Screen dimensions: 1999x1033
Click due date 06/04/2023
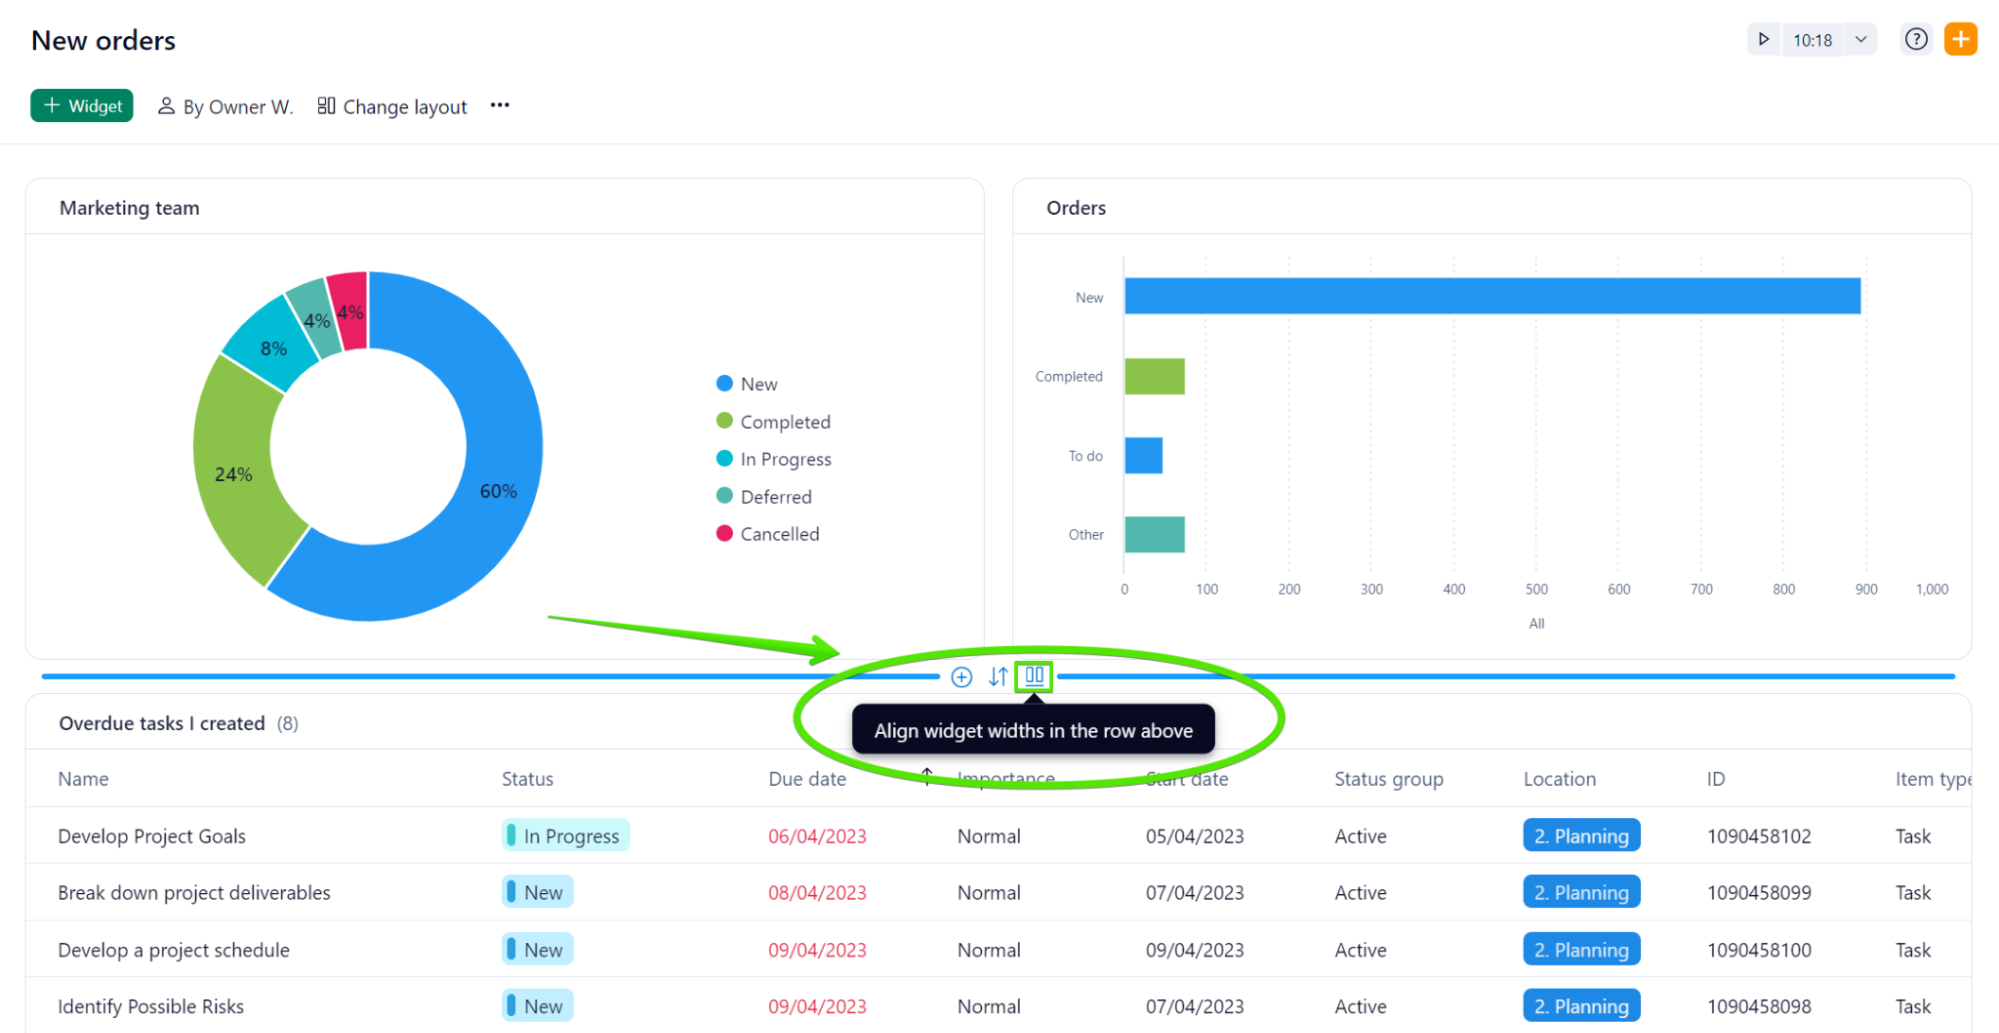(x=817, y=836)
